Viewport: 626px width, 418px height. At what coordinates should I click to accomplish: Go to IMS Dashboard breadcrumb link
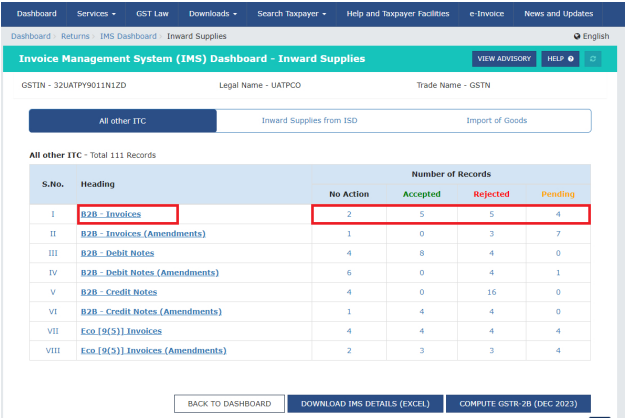click(128, 36)
